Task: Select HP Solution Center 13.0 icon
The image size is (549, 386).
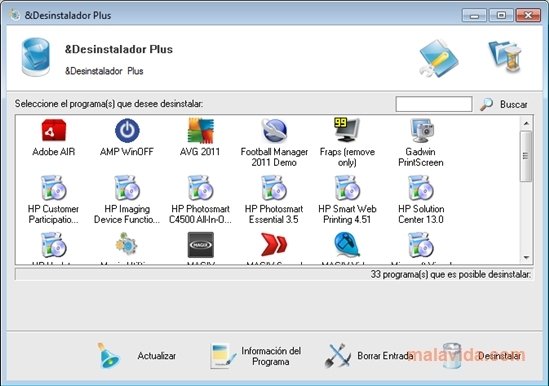Action: pos(421,188)
